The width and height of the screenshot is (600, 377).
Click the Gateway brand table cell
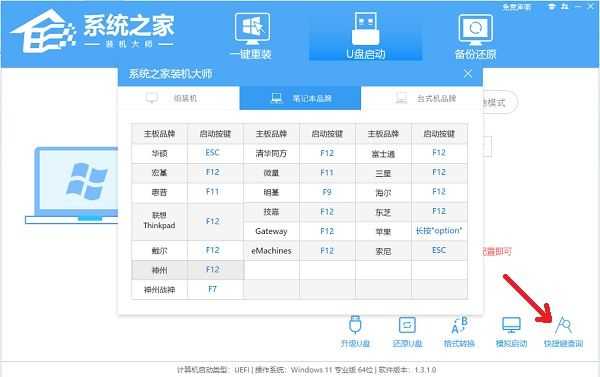coord(271,231)
